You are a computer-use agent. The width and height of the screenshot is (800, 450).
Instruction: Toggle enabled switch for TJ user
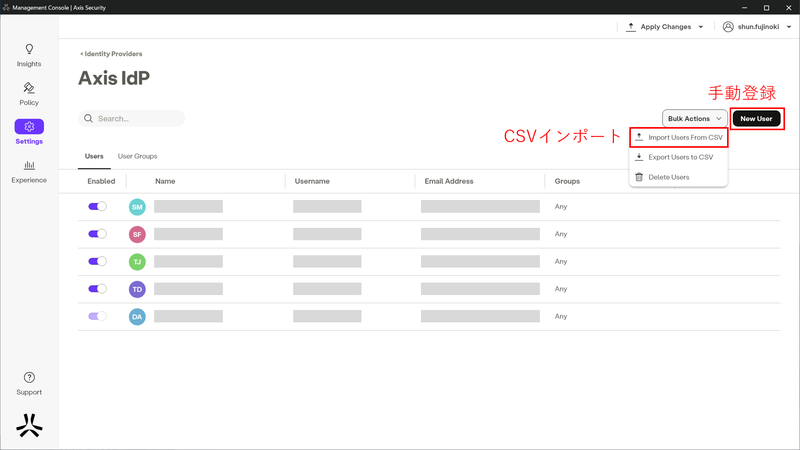click(x=97, y=261)
